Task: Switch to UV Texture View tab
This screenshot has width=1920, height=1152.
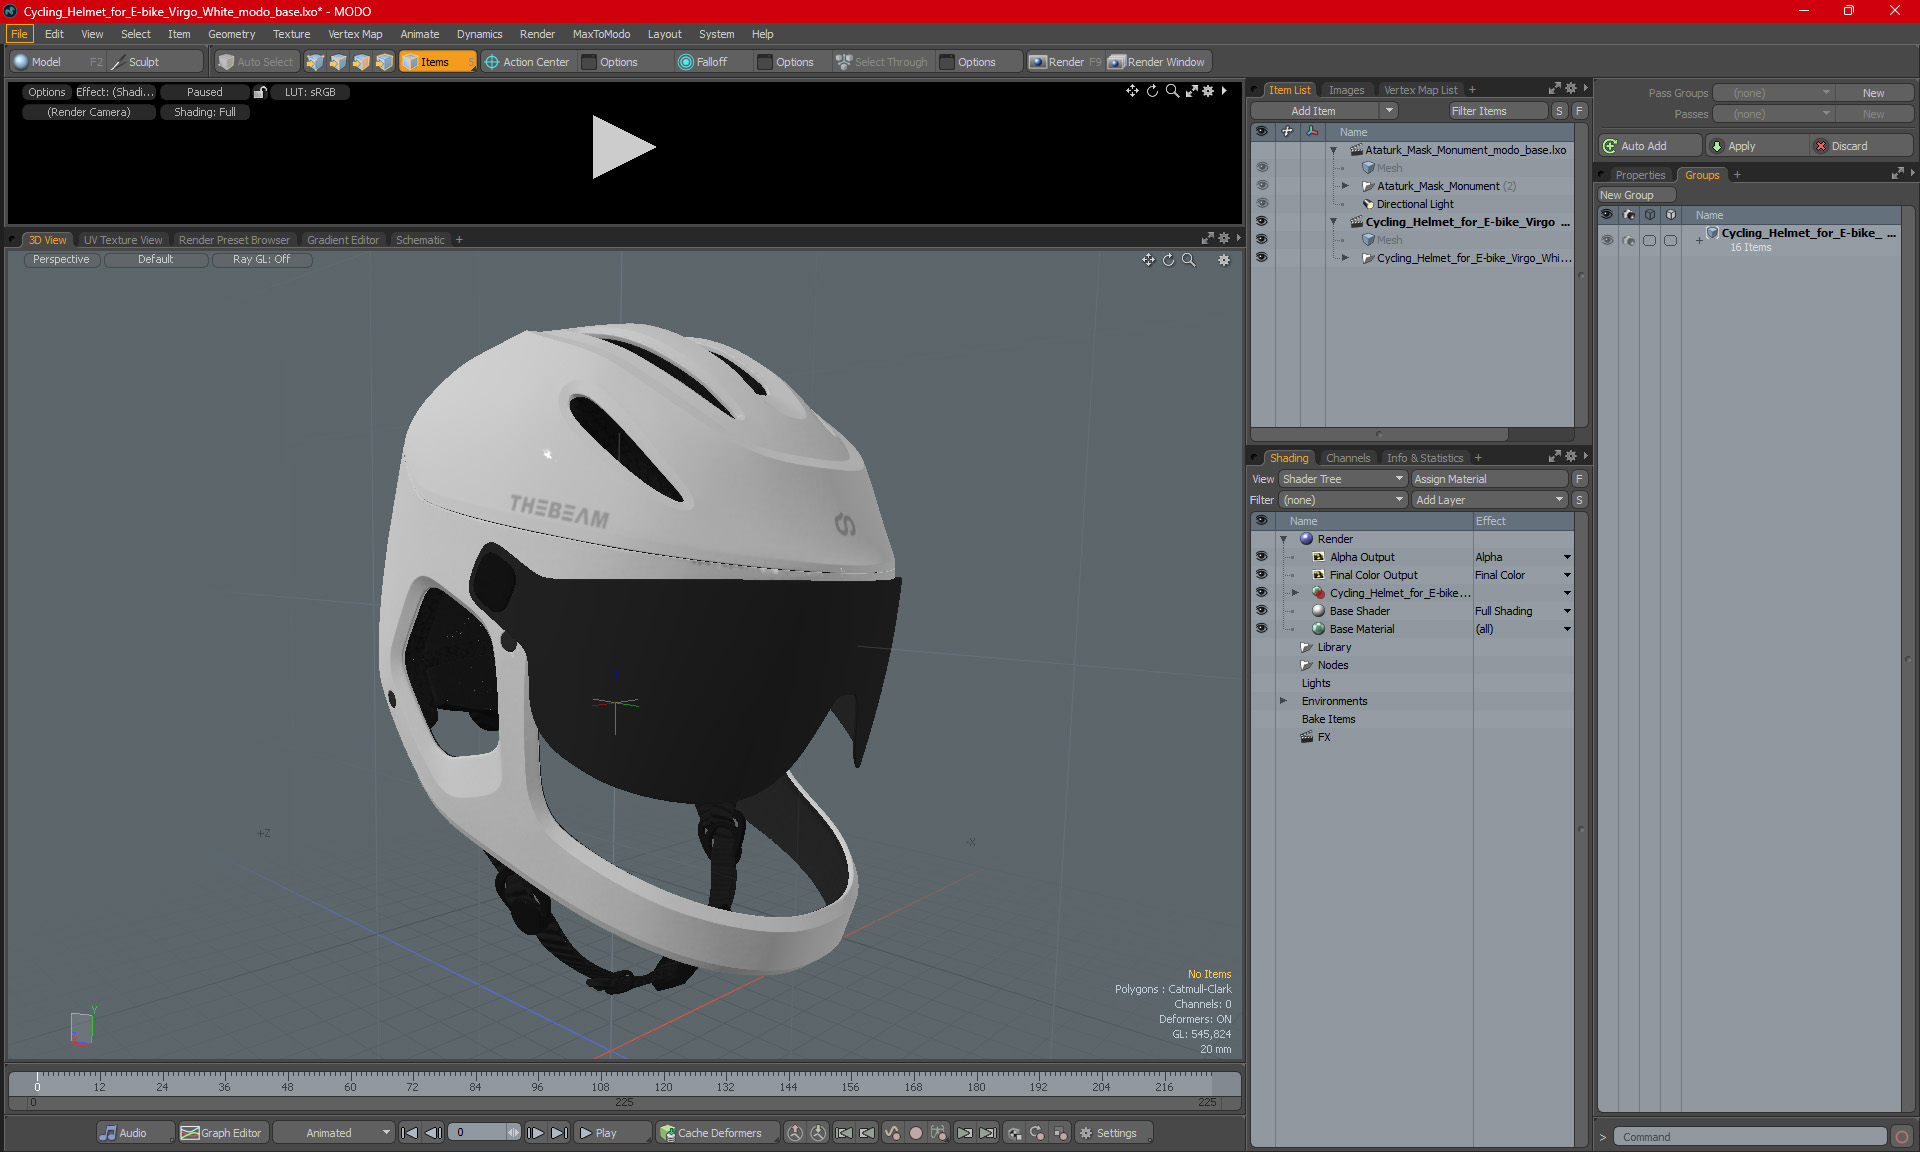Action: 123,240
